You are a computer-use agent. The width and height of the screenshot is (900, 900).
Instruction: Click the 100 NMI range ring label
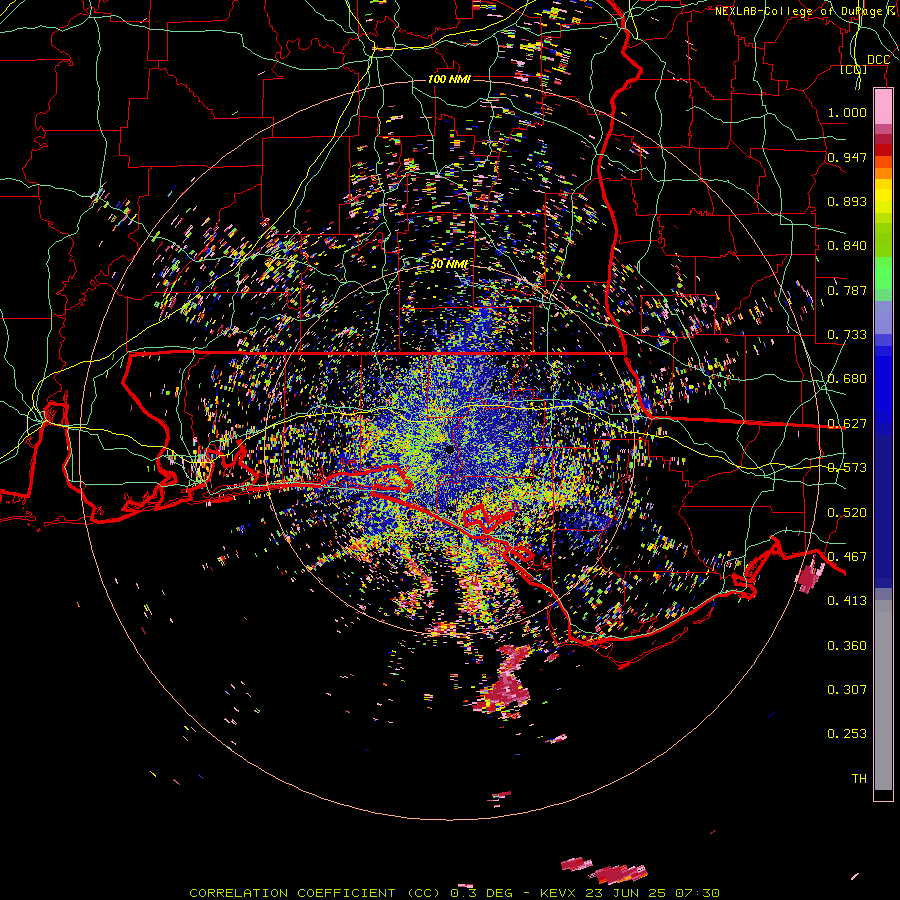449,79
